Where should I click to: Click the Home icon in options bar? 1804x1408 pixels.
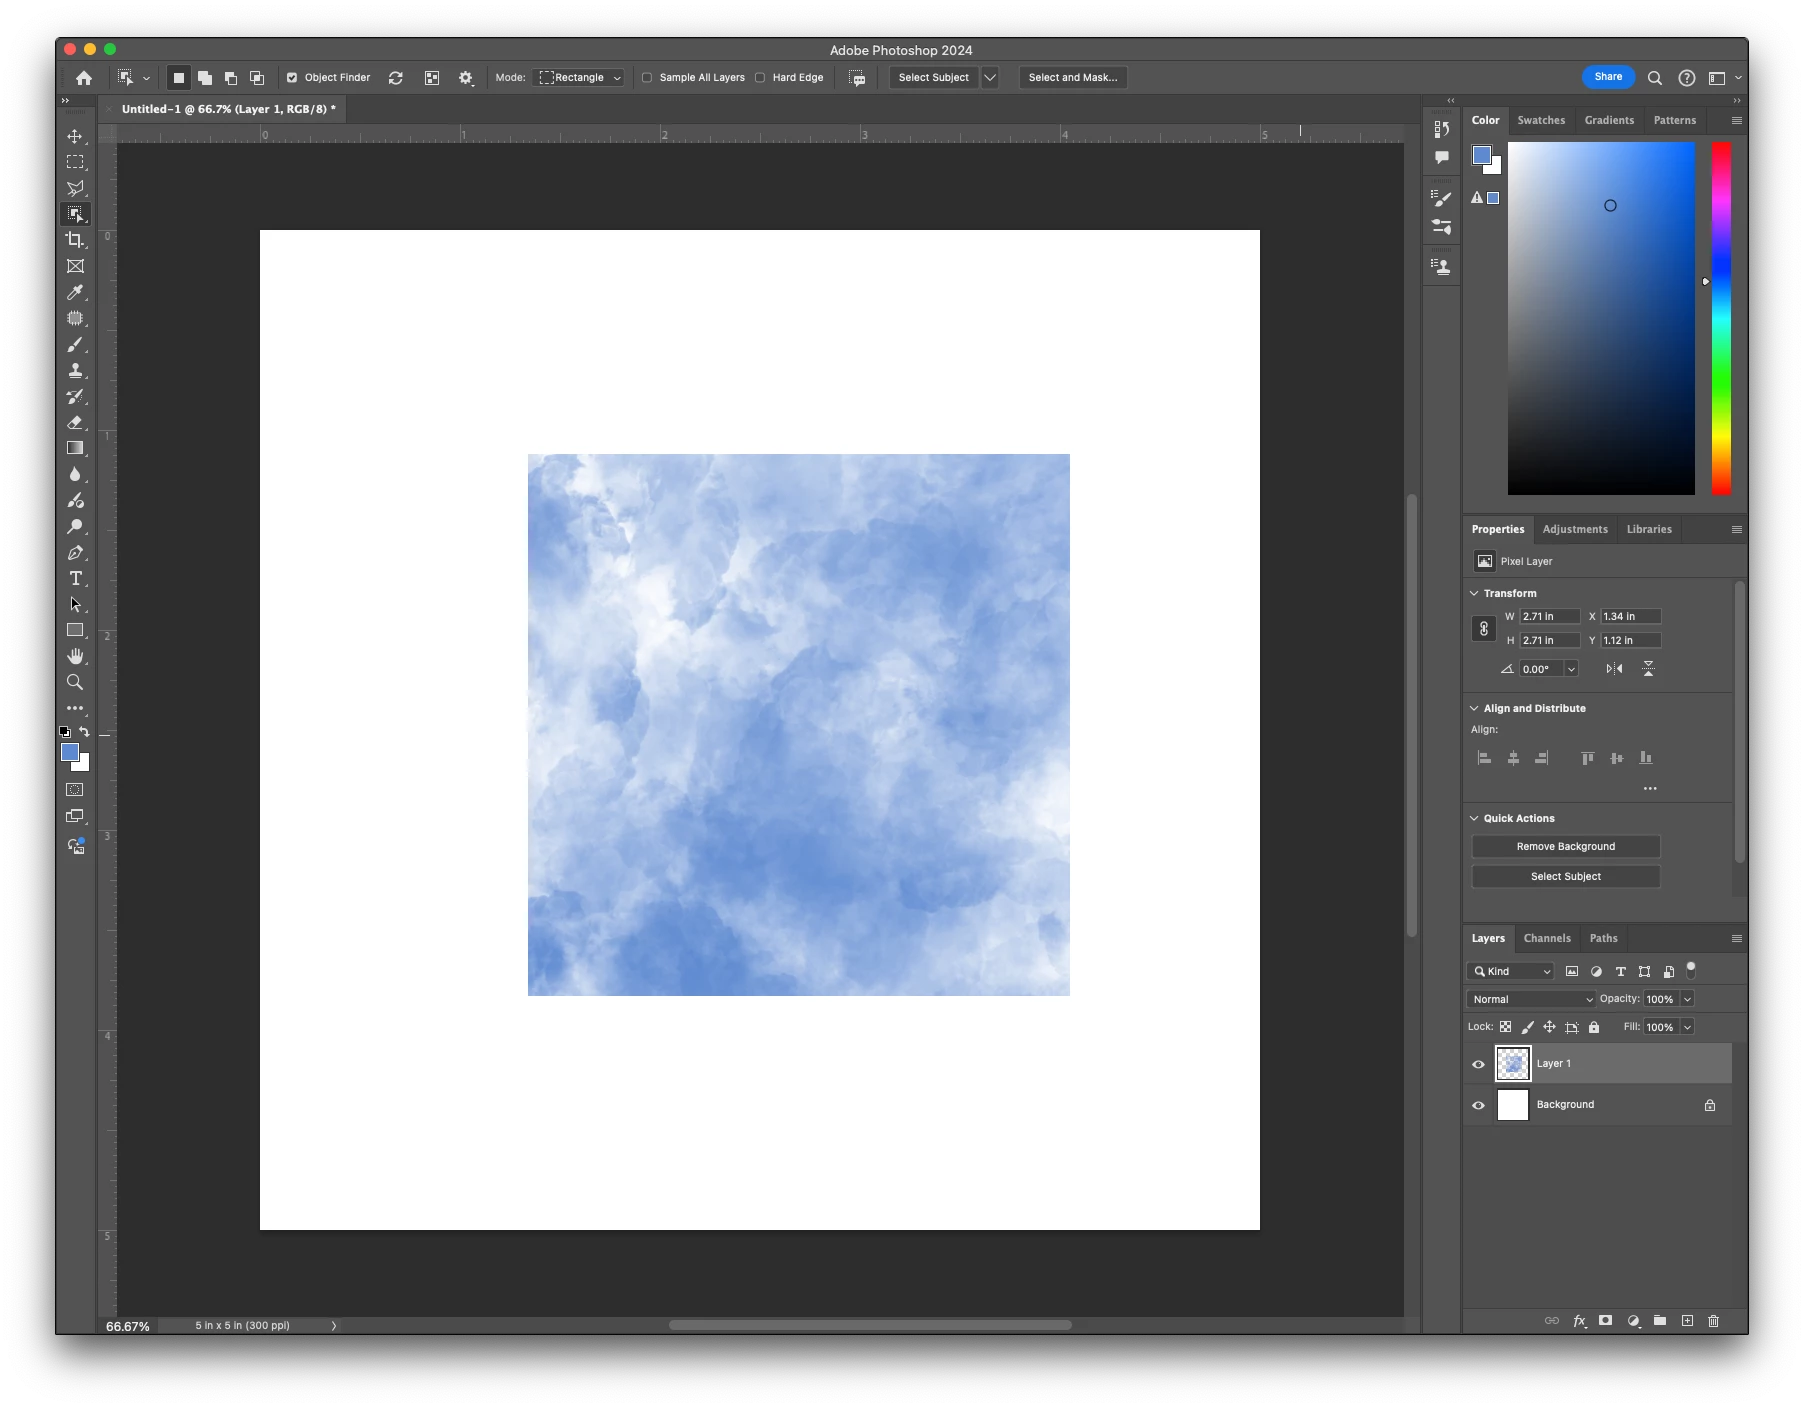84,77
